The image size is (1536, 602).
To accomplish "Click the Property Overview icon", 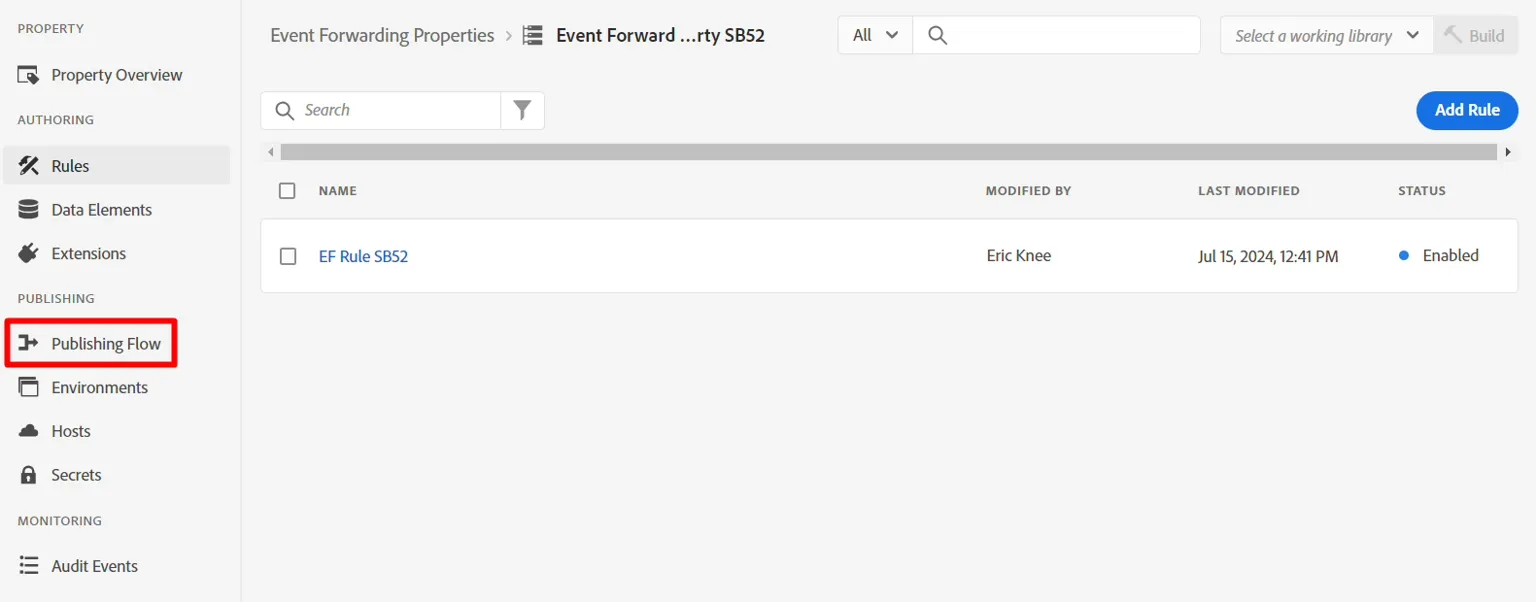I will click(29, 75).
